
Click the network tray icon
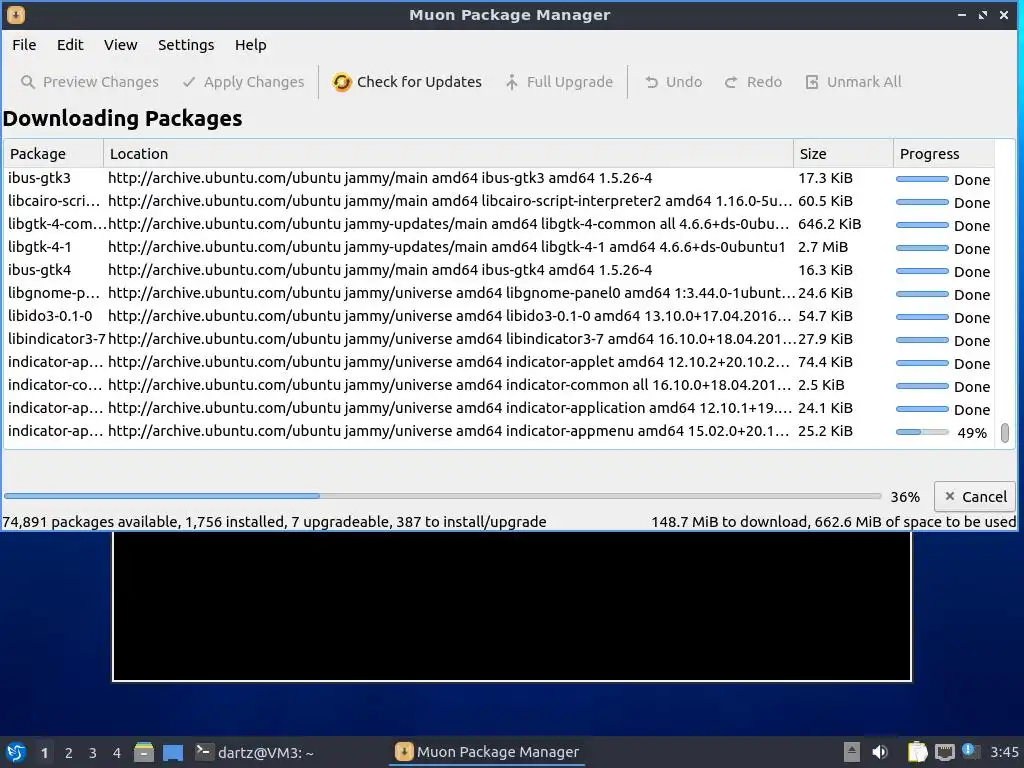click(x=944, y=752)
